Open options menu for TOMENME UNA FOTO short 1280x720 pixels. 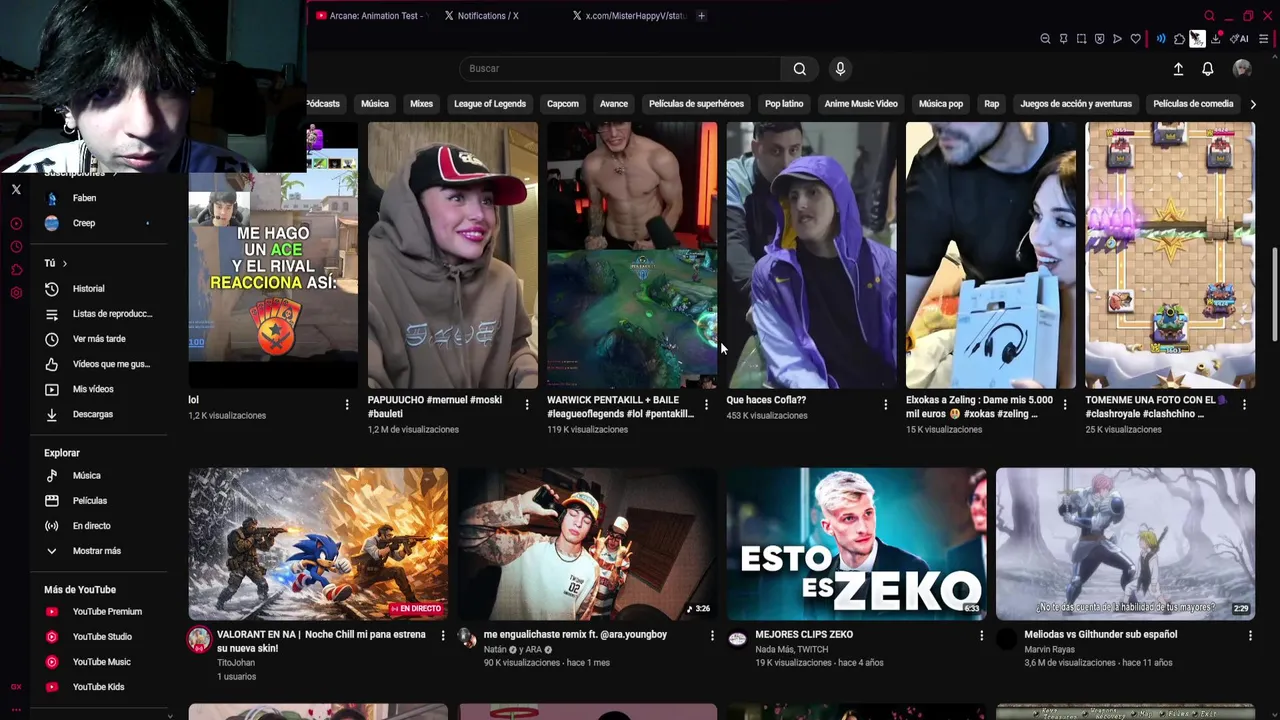1244,405
